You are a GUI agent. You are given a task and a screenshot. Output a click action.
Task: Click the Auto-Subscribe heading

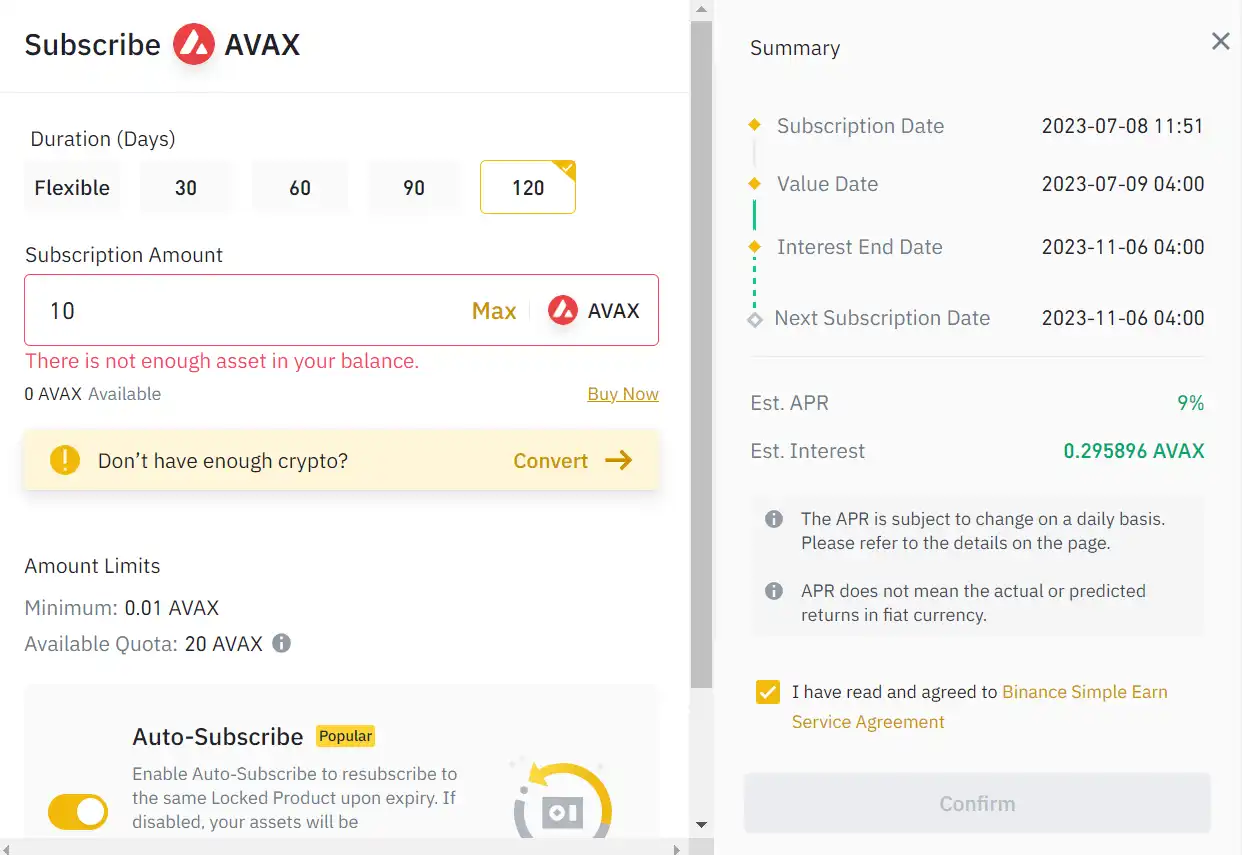pos(218,737)
